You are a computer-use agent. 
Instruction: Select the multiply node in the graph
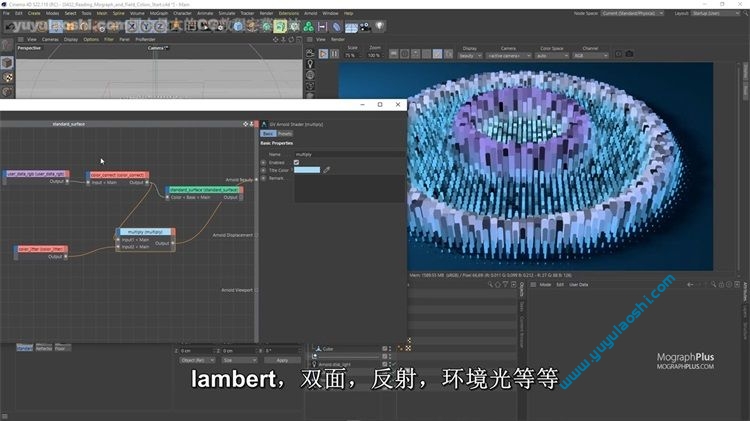coord(145,231)
